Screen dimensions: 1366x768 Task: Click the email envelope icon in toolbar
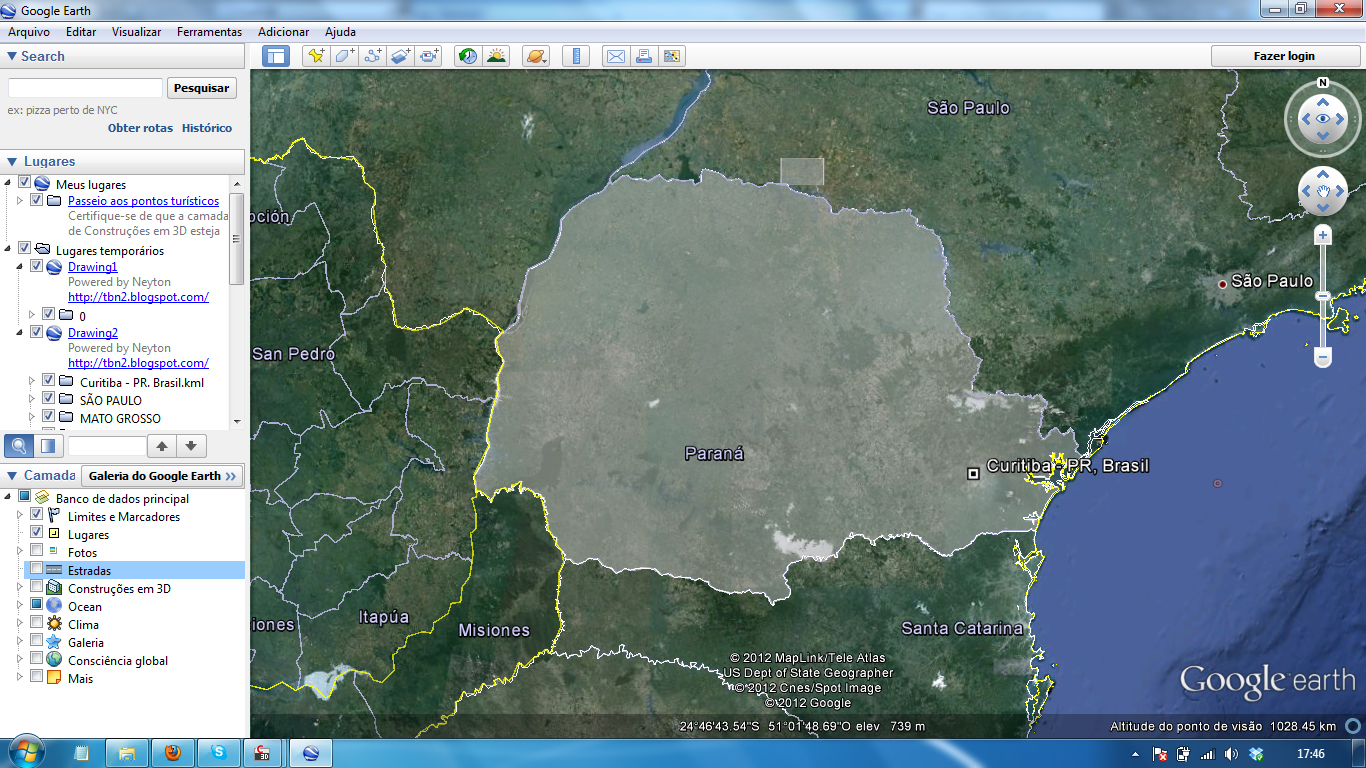[616, 56]
